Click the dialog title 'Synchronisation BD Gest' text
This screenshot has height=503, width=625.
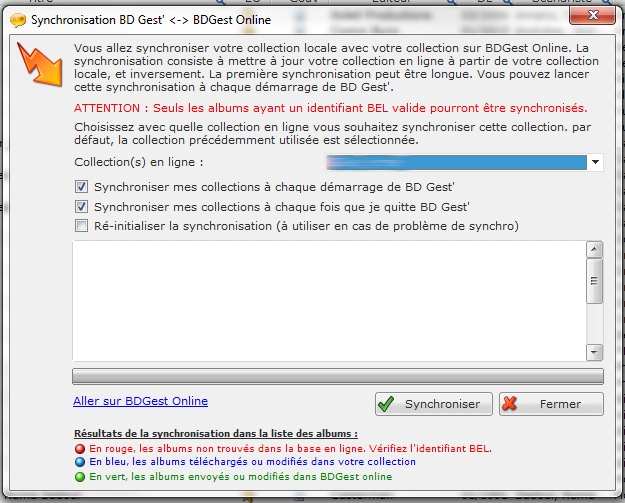click(151, 20)
